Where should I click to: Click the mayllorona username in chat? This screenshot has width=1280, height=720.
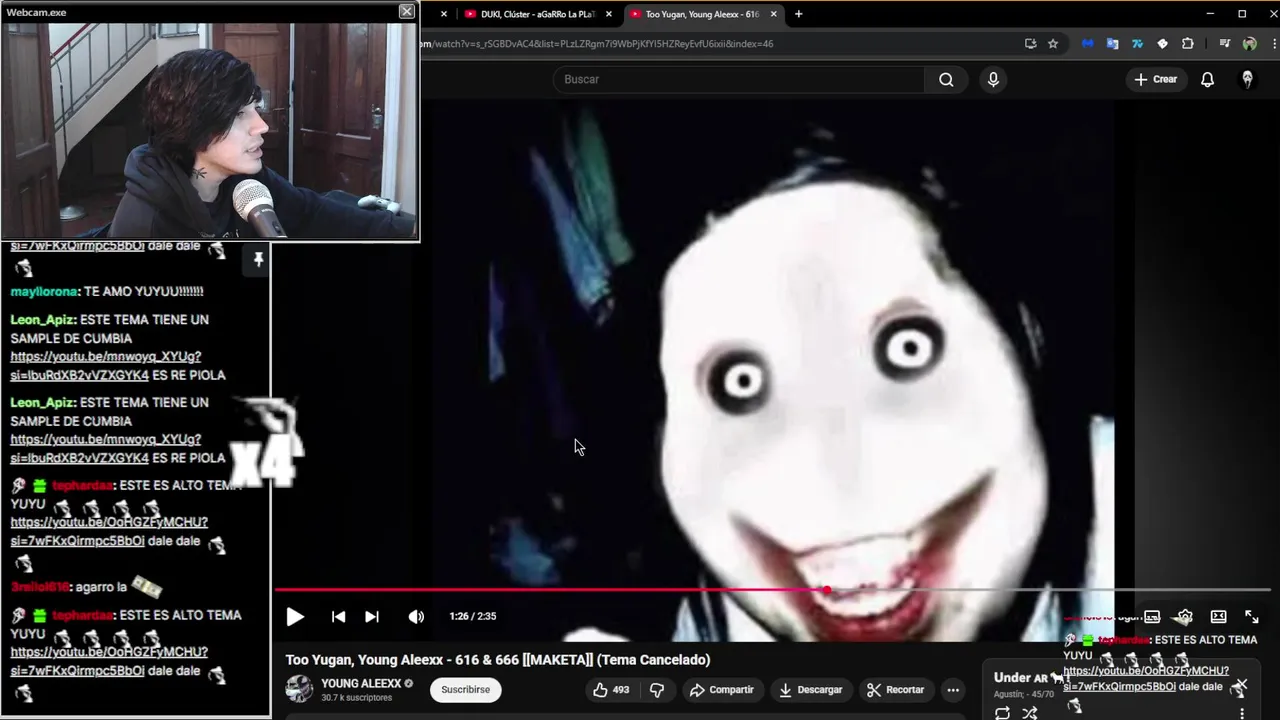44,291
